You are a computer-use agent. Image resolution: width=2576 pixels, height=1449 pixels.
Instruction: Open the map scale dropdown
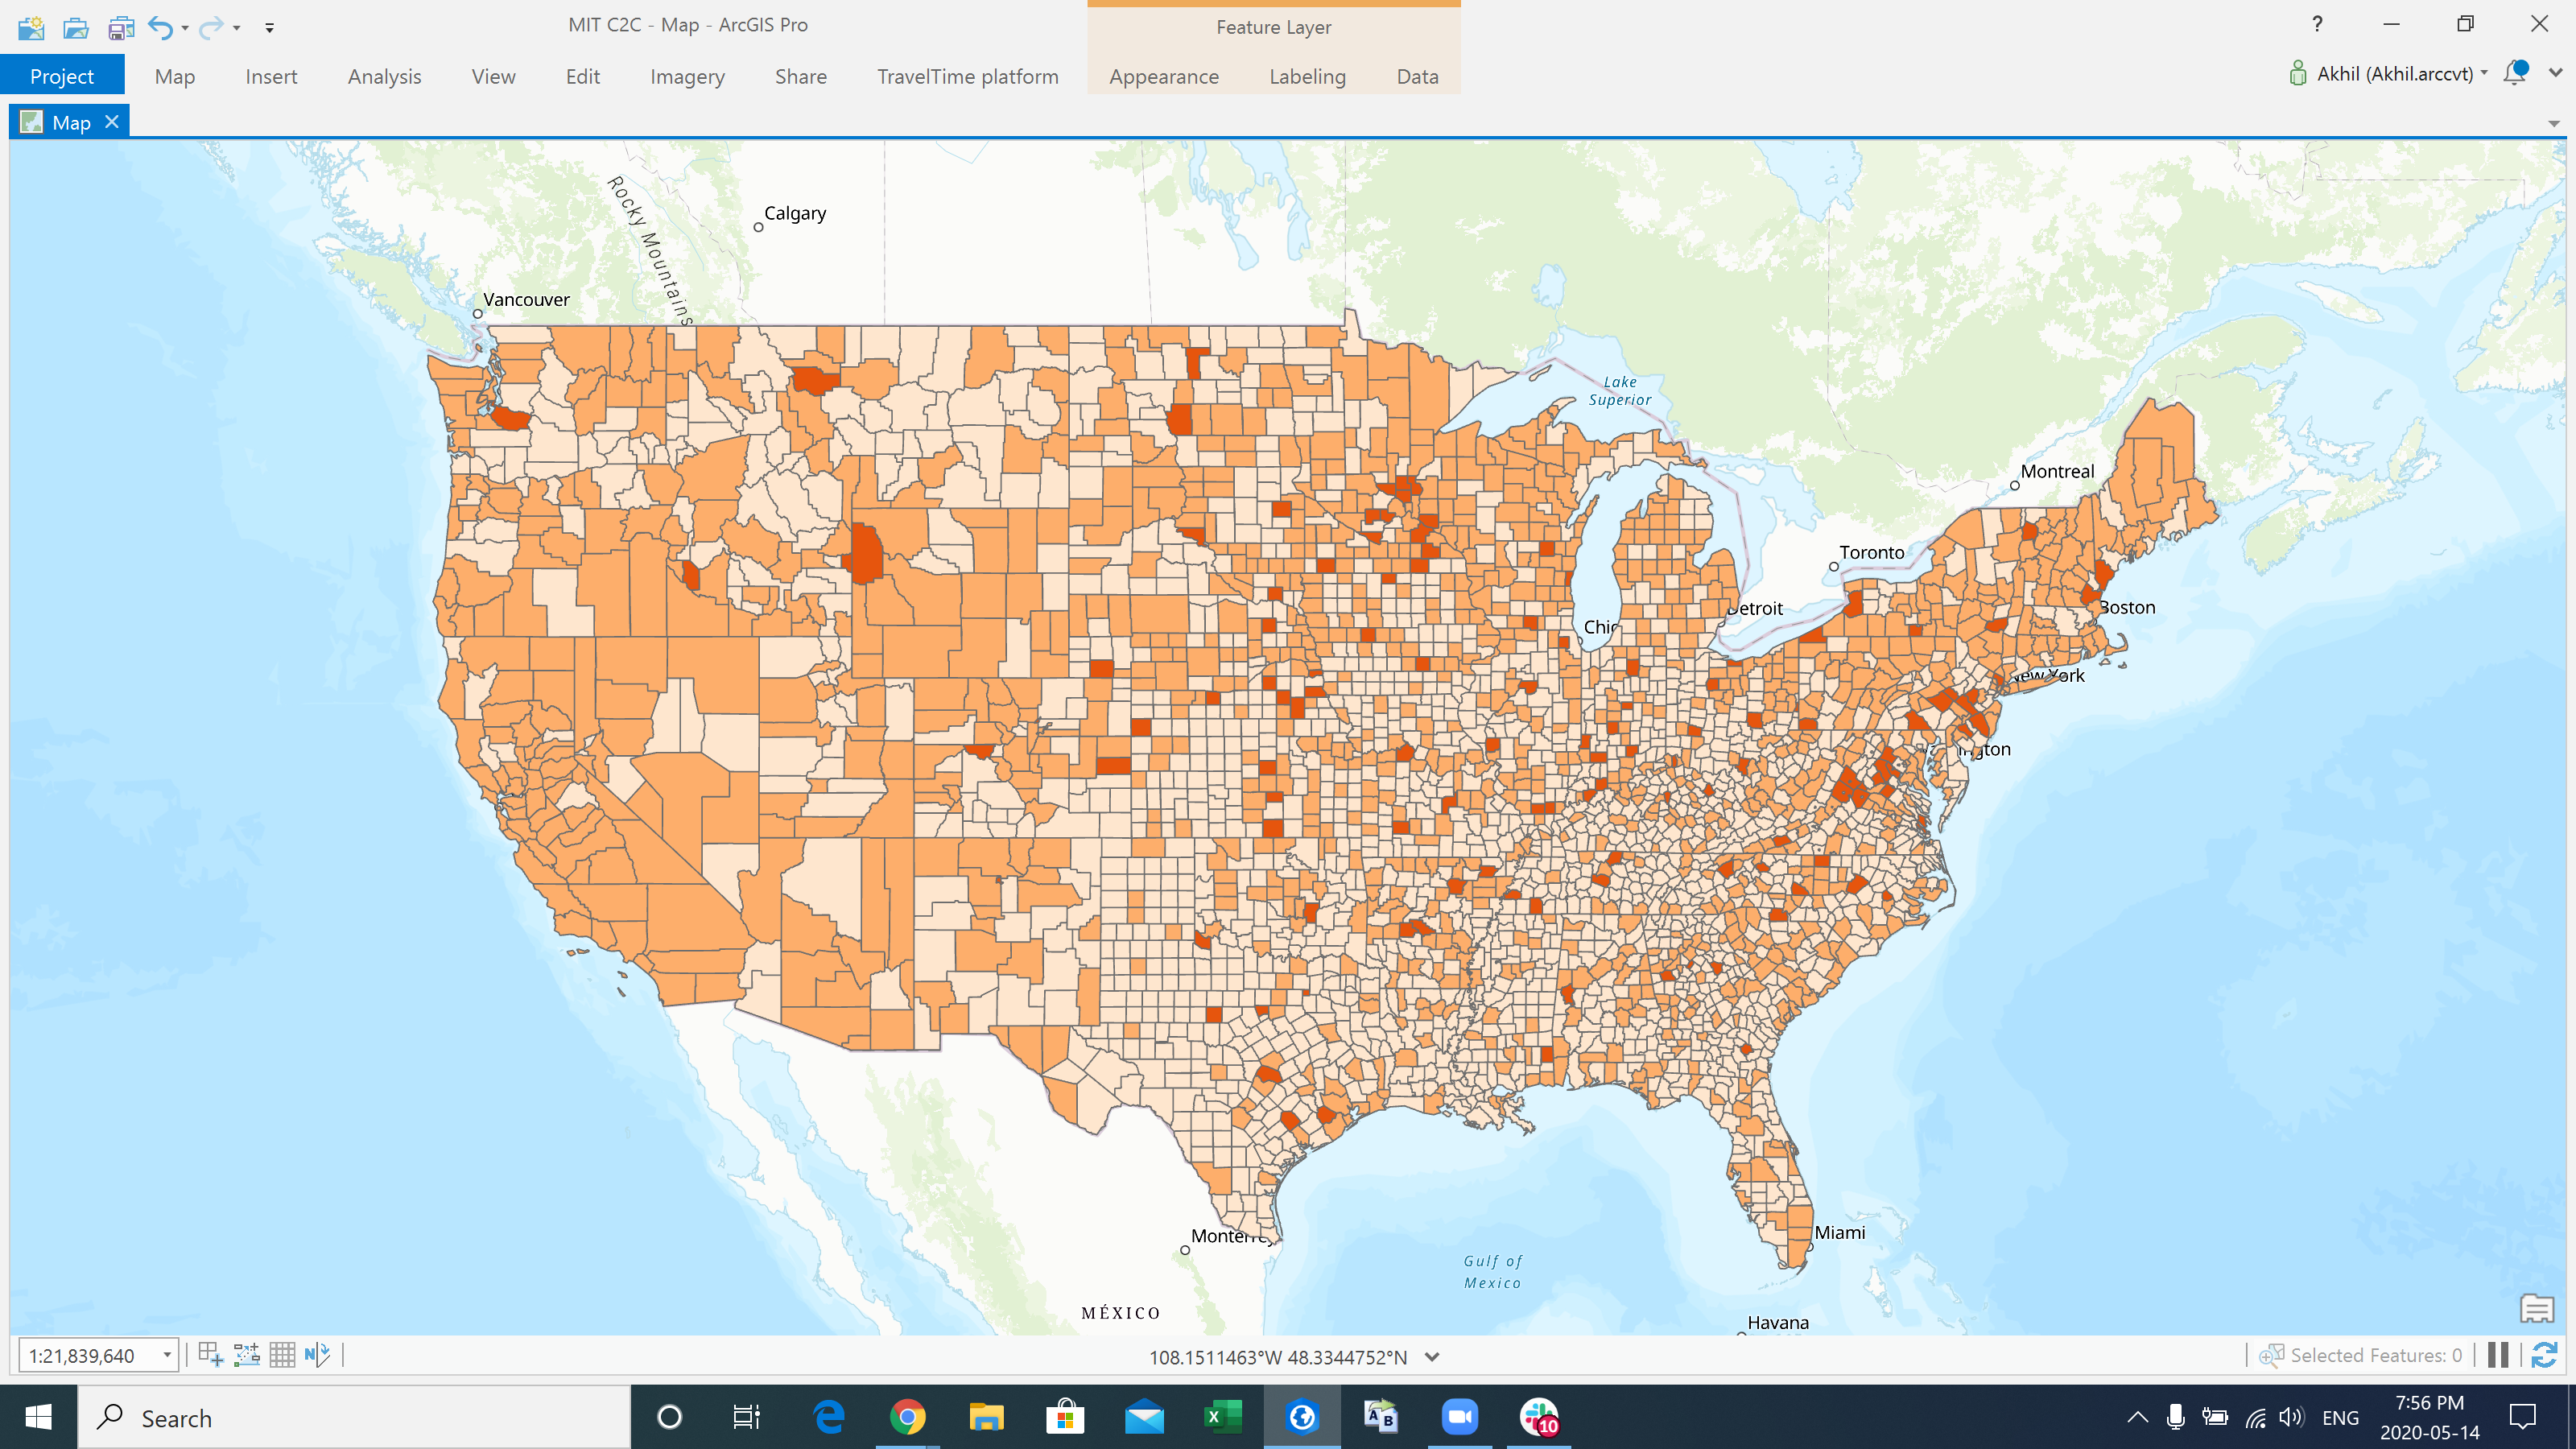pyautogui.click(x=167, y=1356)
